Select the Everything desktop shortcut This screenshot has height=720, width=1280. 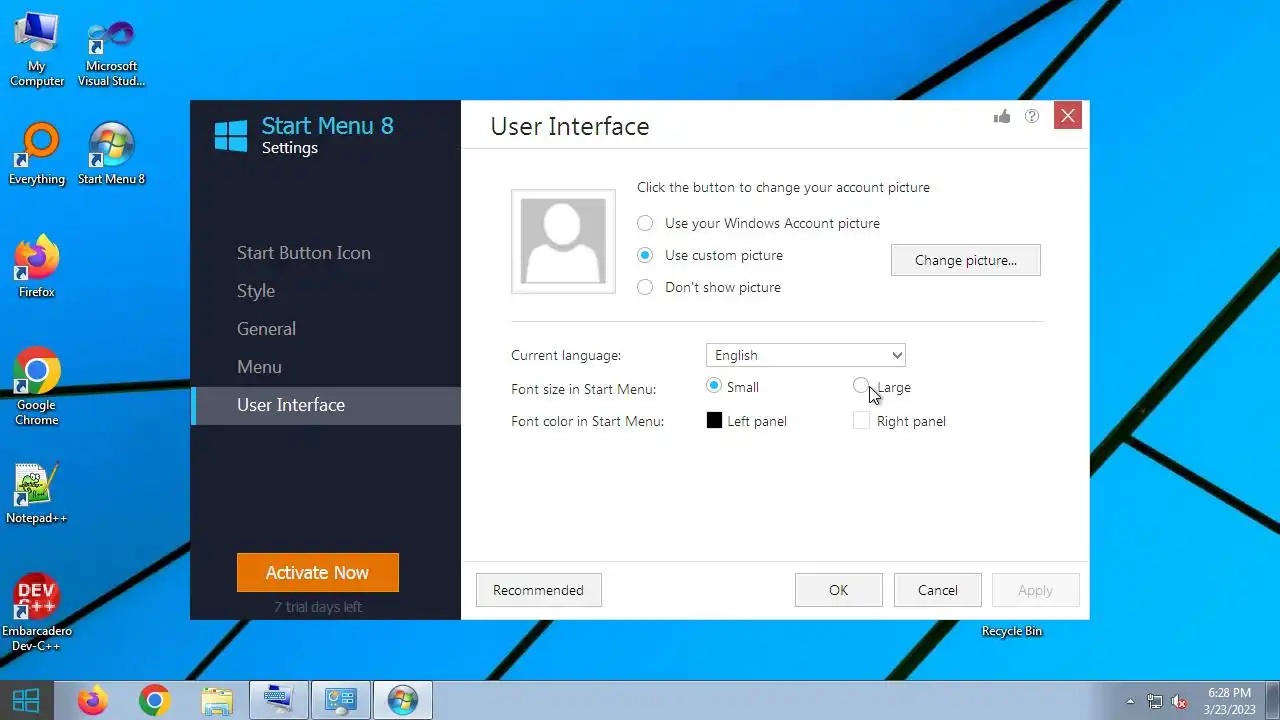pos(37,153)
